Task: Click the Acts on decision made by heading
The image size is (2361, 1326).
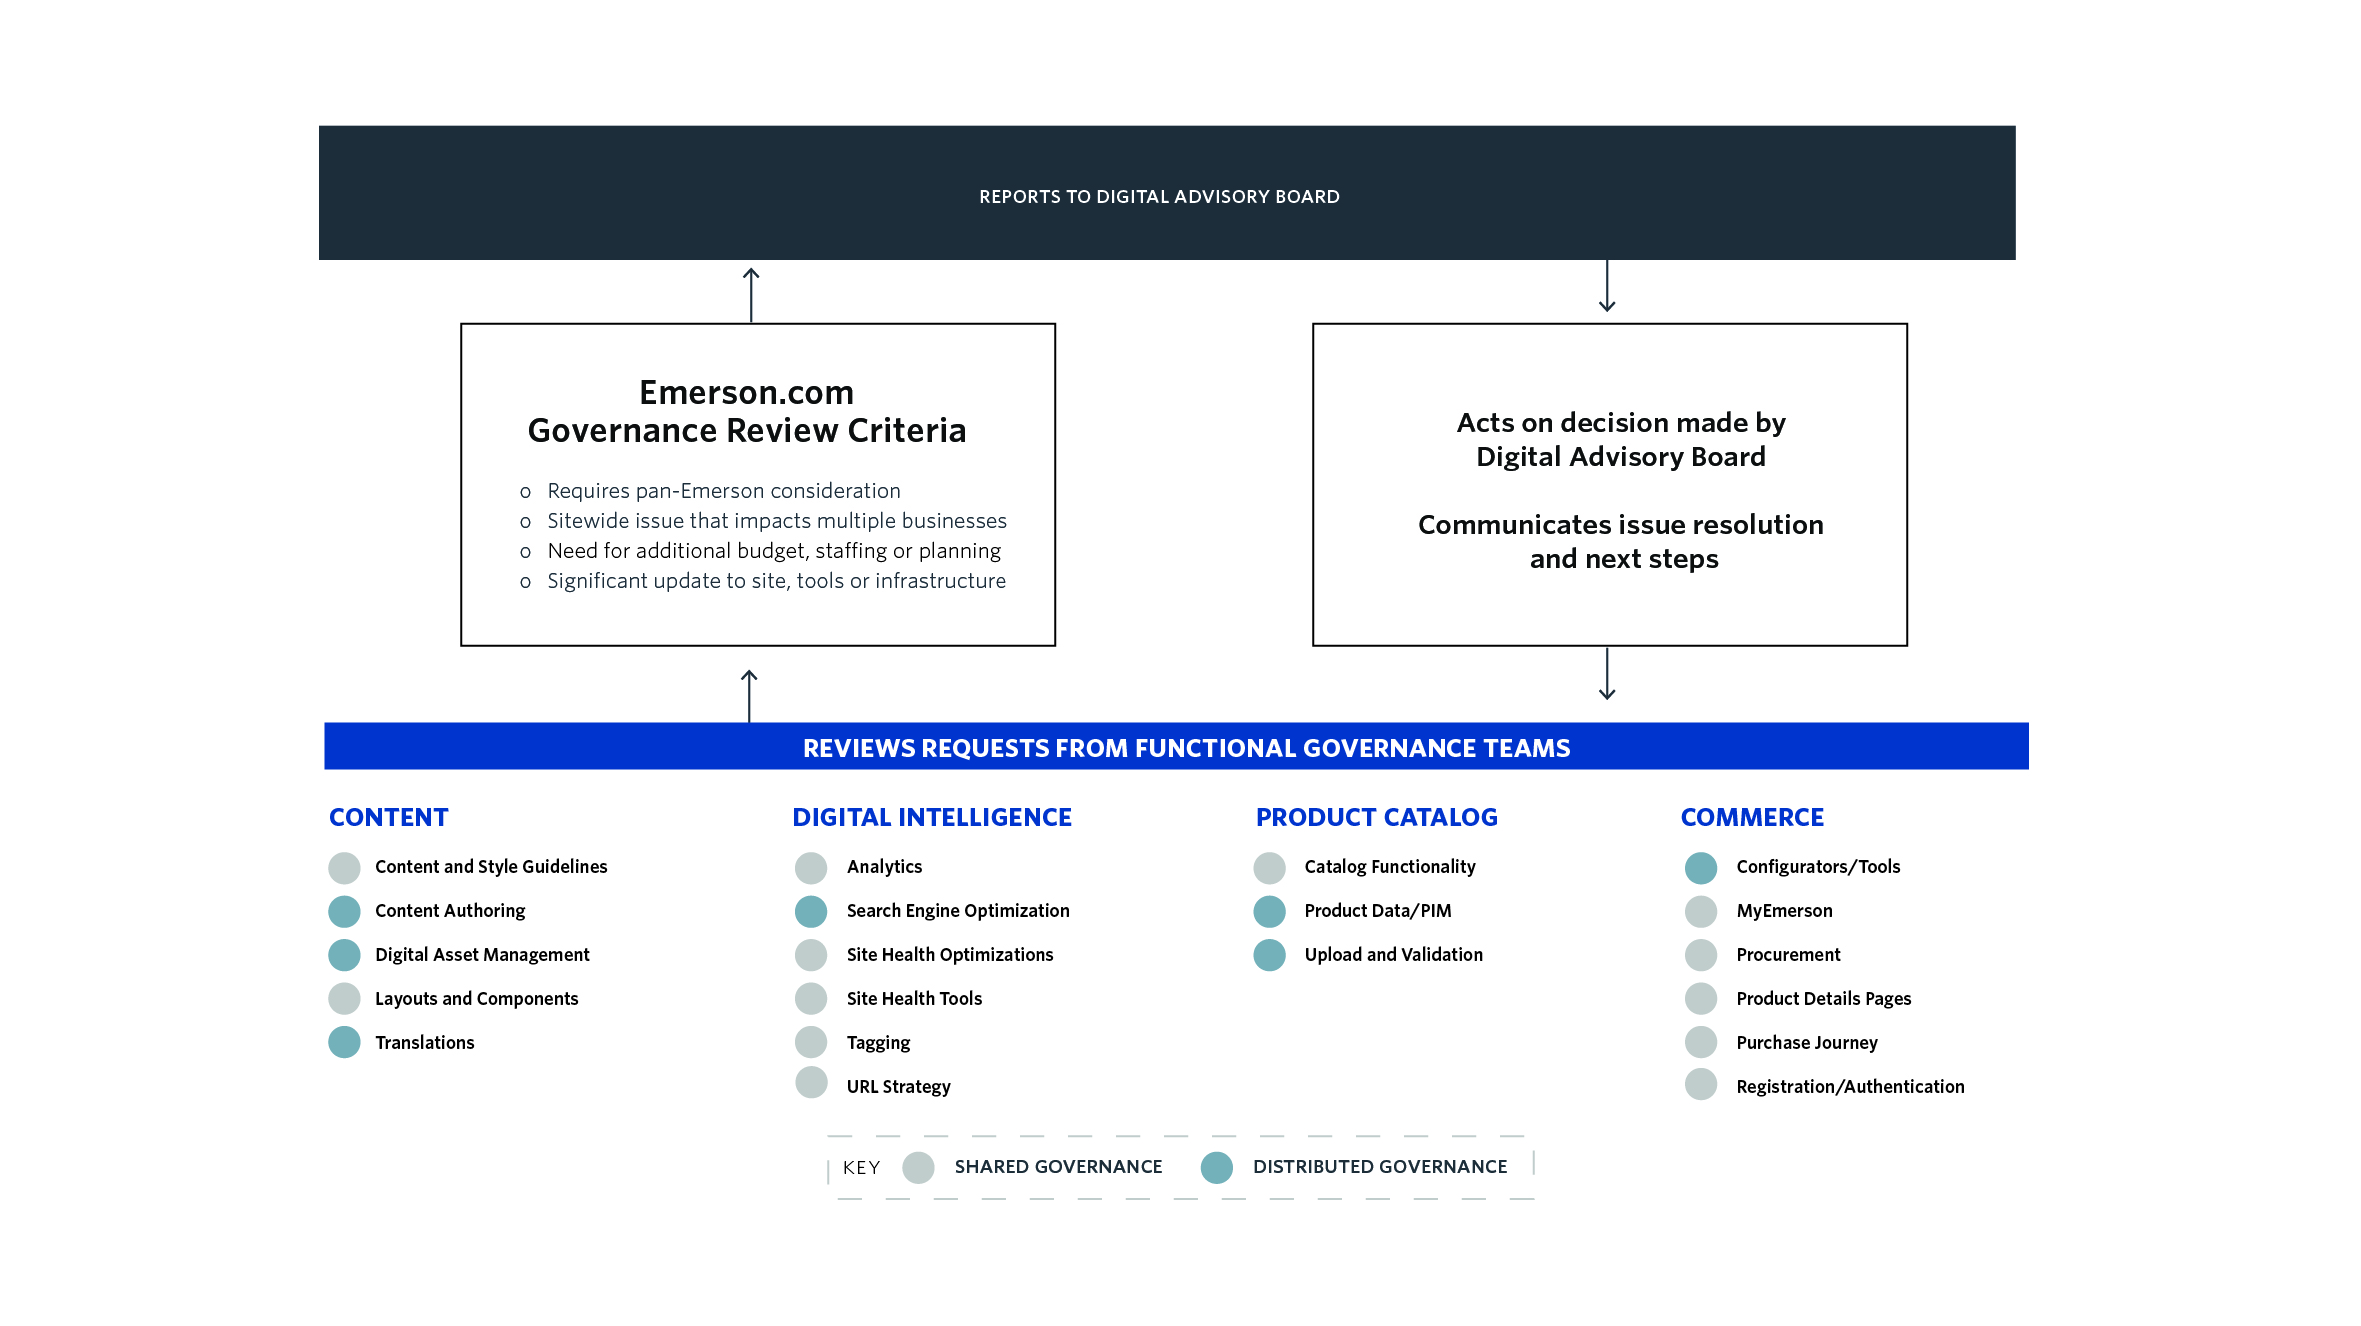Action: click(1621, 439)
